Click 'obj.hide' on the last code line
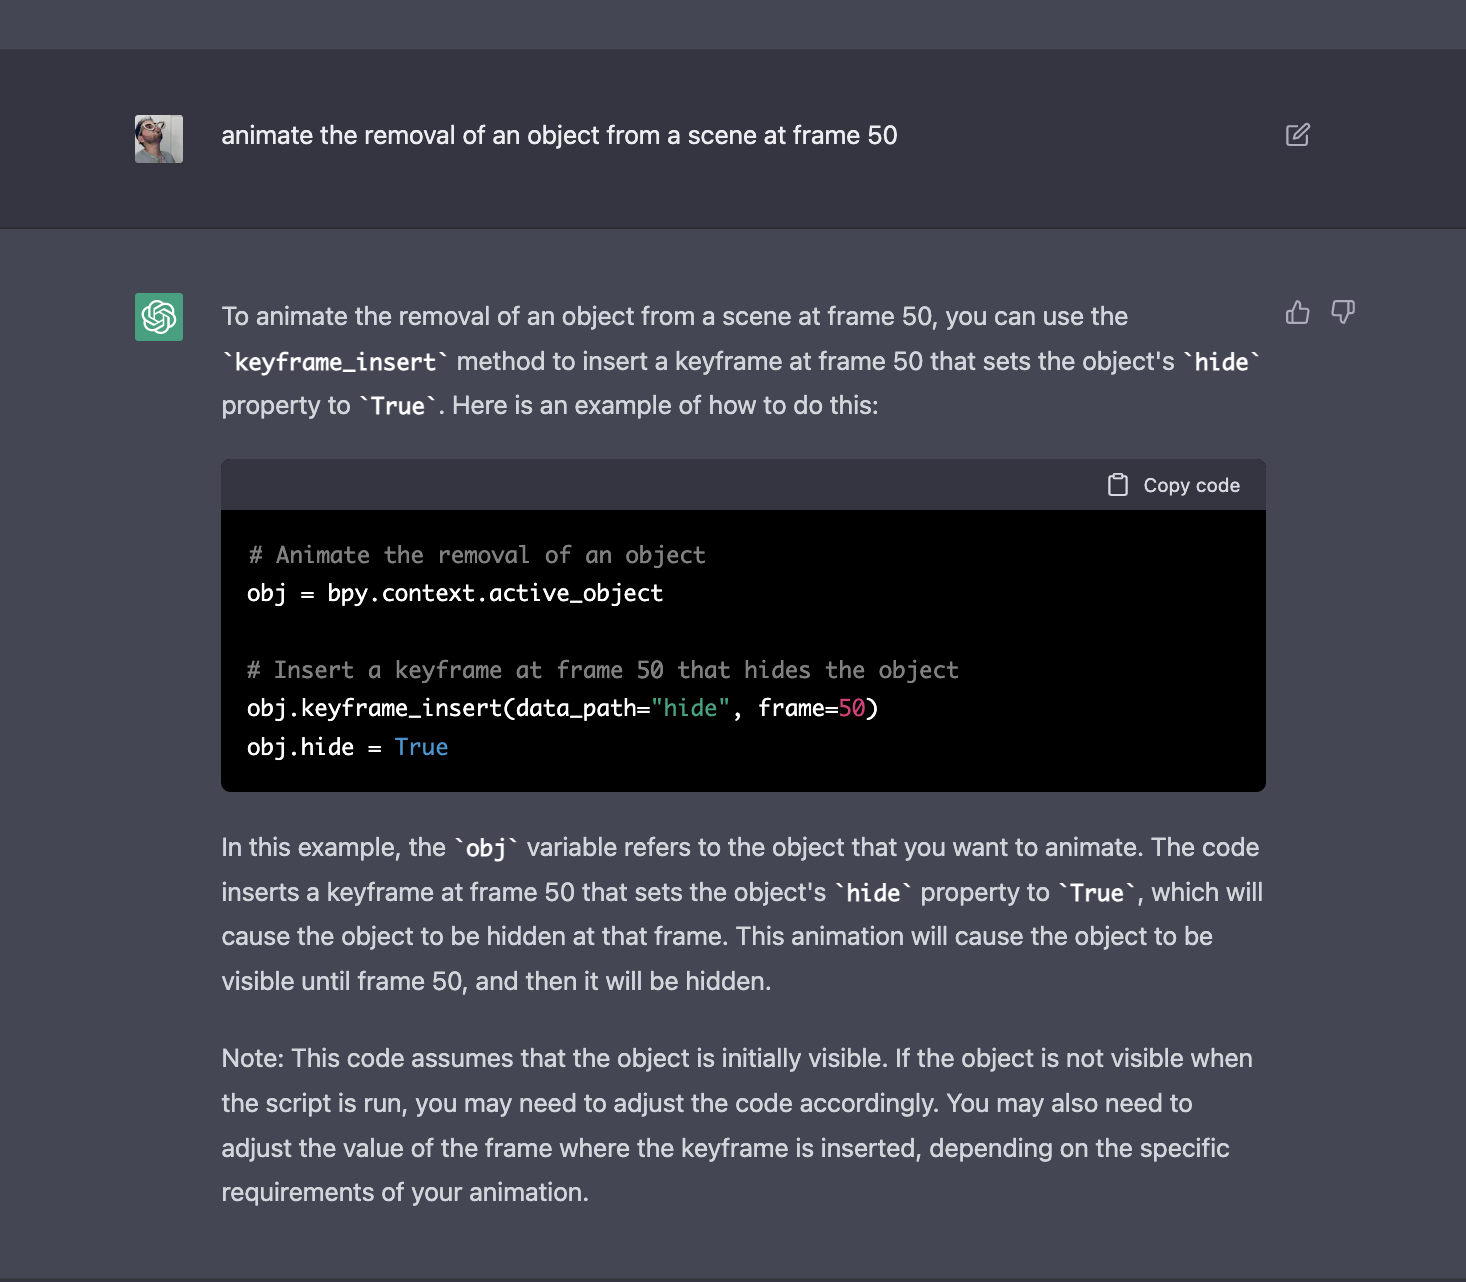1466x1282 pixels. pyautogui.click(x=300, y=747)
